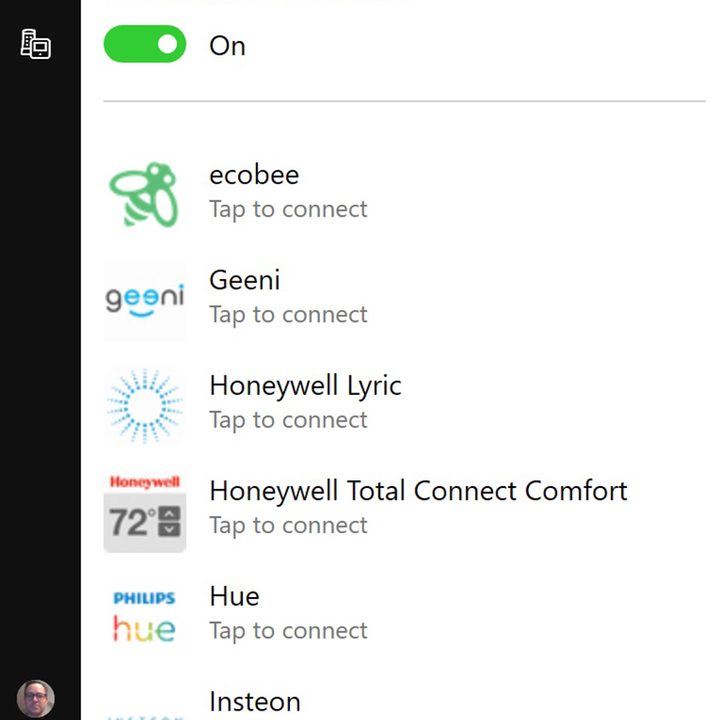Select the Geeni logo
720x720 pixels.
(145, 300)
